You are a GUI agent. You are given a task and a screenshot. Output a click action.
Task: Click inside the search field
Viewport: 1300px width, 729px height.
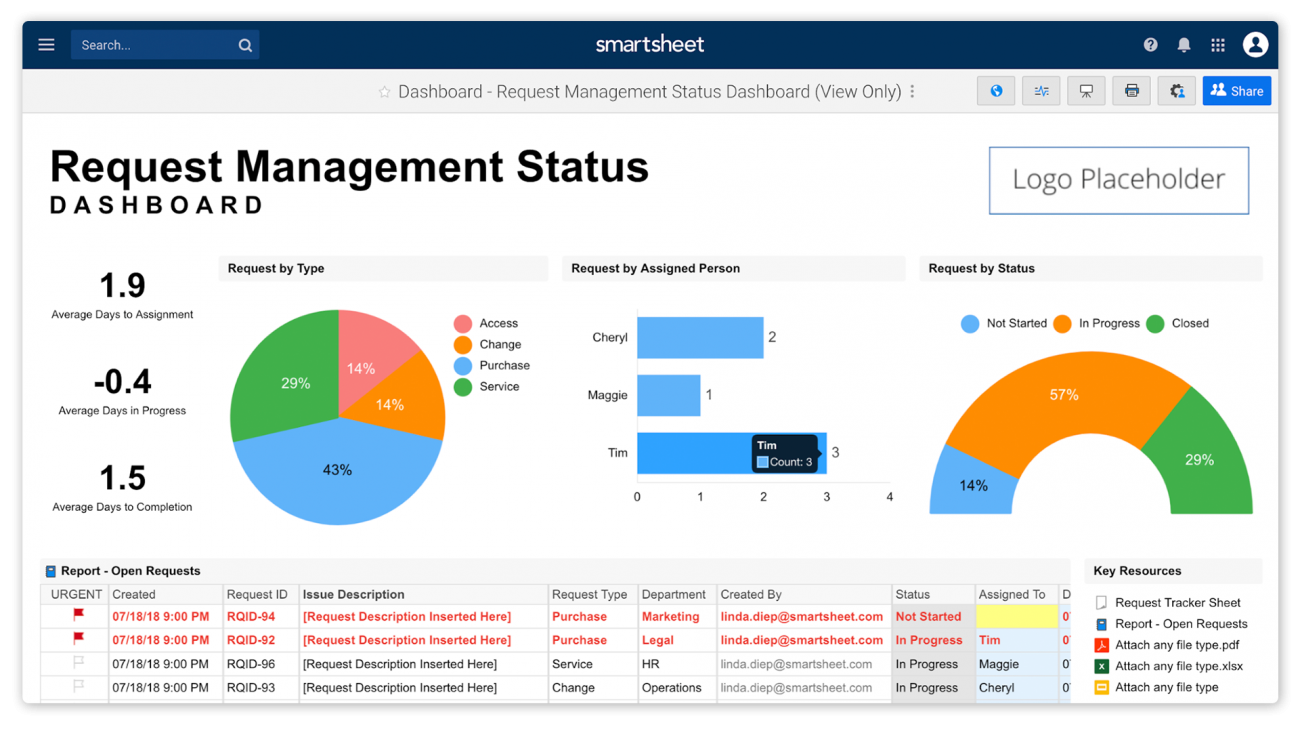pyautogui.click(x=155, y=44)
